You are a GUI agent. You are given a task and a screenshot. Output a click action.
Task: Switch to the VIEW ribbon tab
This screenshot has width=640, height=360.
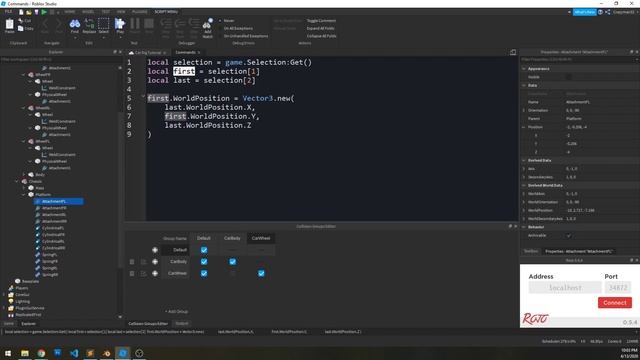point(121,12)
